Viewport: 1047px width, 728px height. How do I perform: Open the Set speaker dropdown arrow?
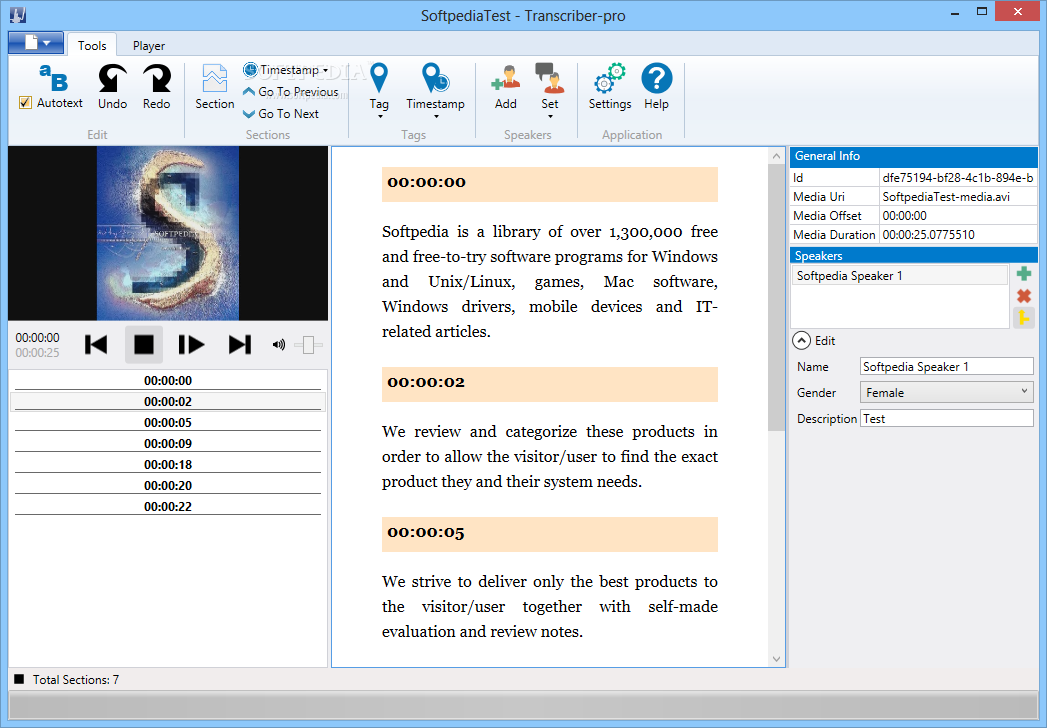click(550, 117)
